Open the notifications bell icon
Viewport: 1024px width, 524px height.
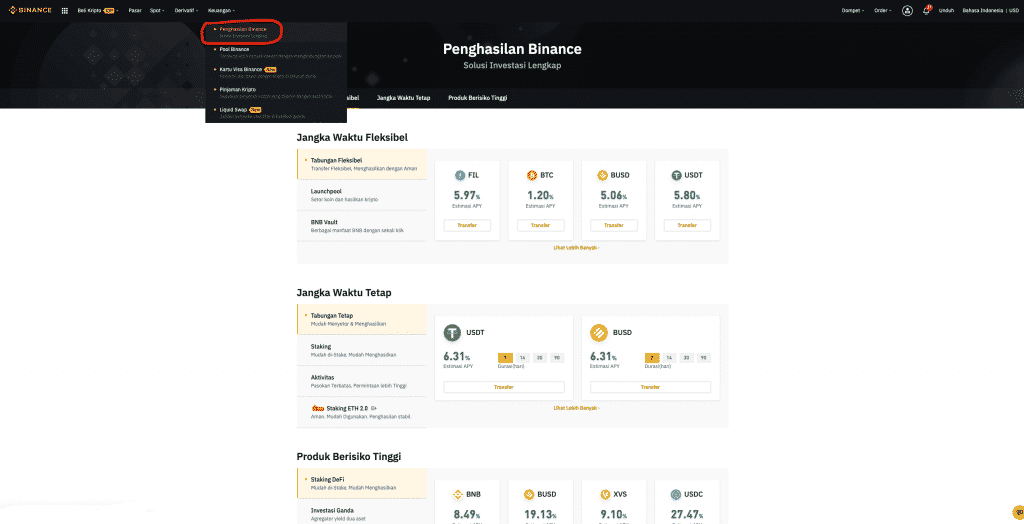pyautogui.click(x=926, y=10)
